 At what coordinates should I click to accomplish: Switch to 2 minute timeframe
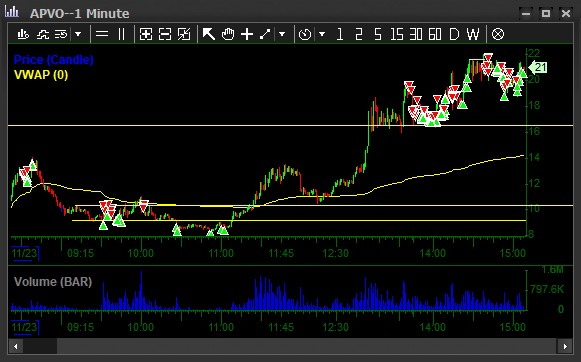(x=359, y=34)
